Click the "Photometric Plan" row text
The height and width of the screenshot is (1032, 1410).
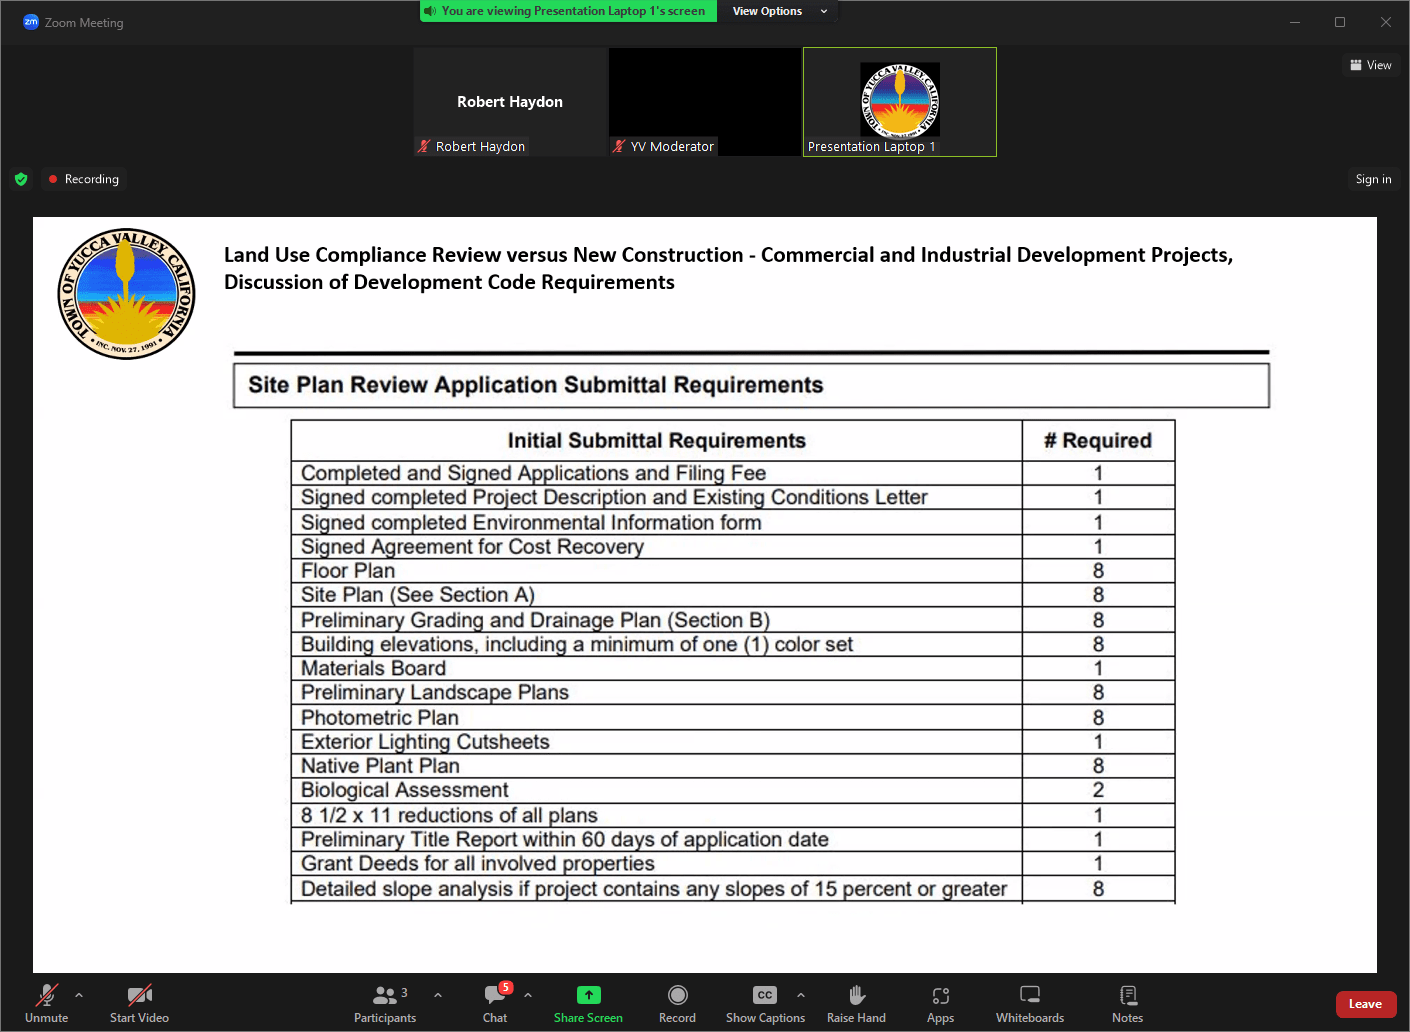tap(380, 718)
